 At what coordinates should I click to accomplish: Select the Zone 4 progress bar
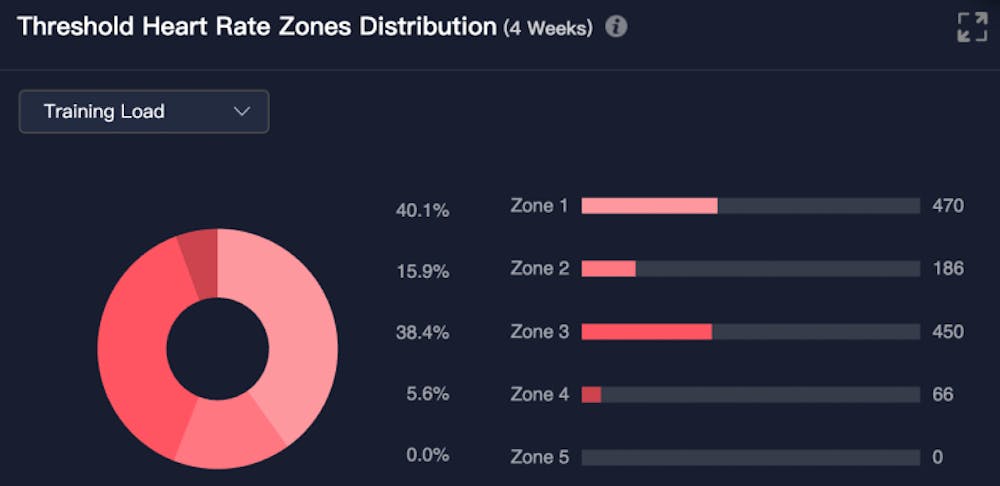(750, 395)
